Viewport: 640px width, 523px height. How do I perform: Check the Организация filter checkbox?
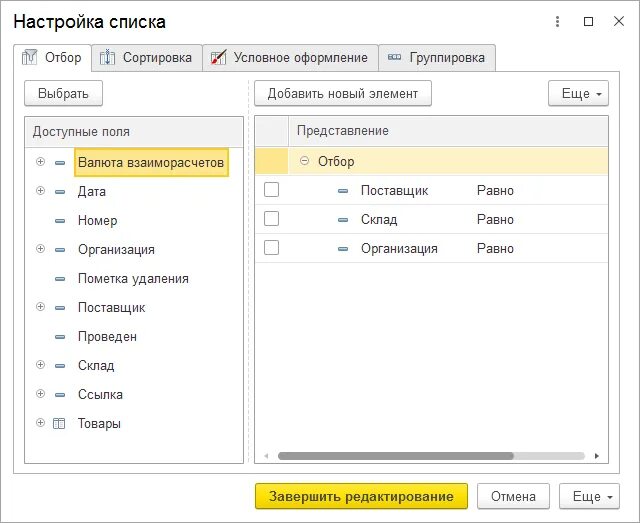point(271,248)
